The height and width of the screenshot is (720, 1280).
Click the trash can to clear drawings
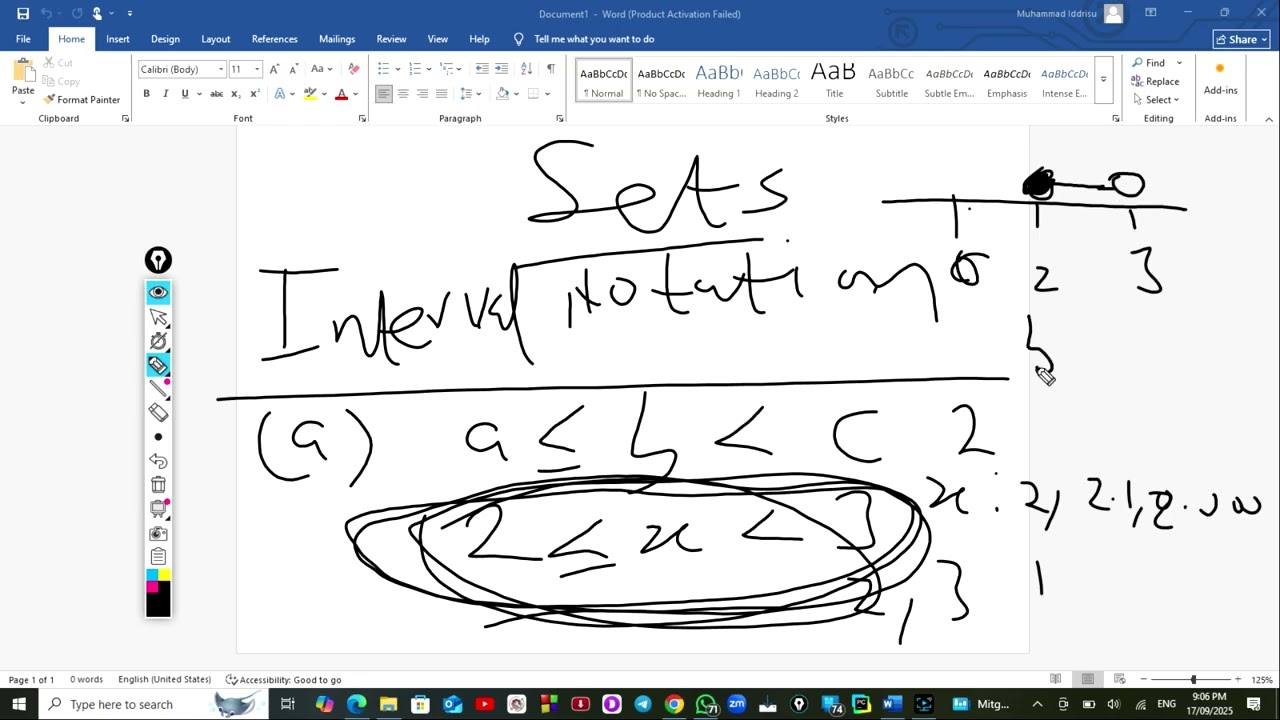158,485
